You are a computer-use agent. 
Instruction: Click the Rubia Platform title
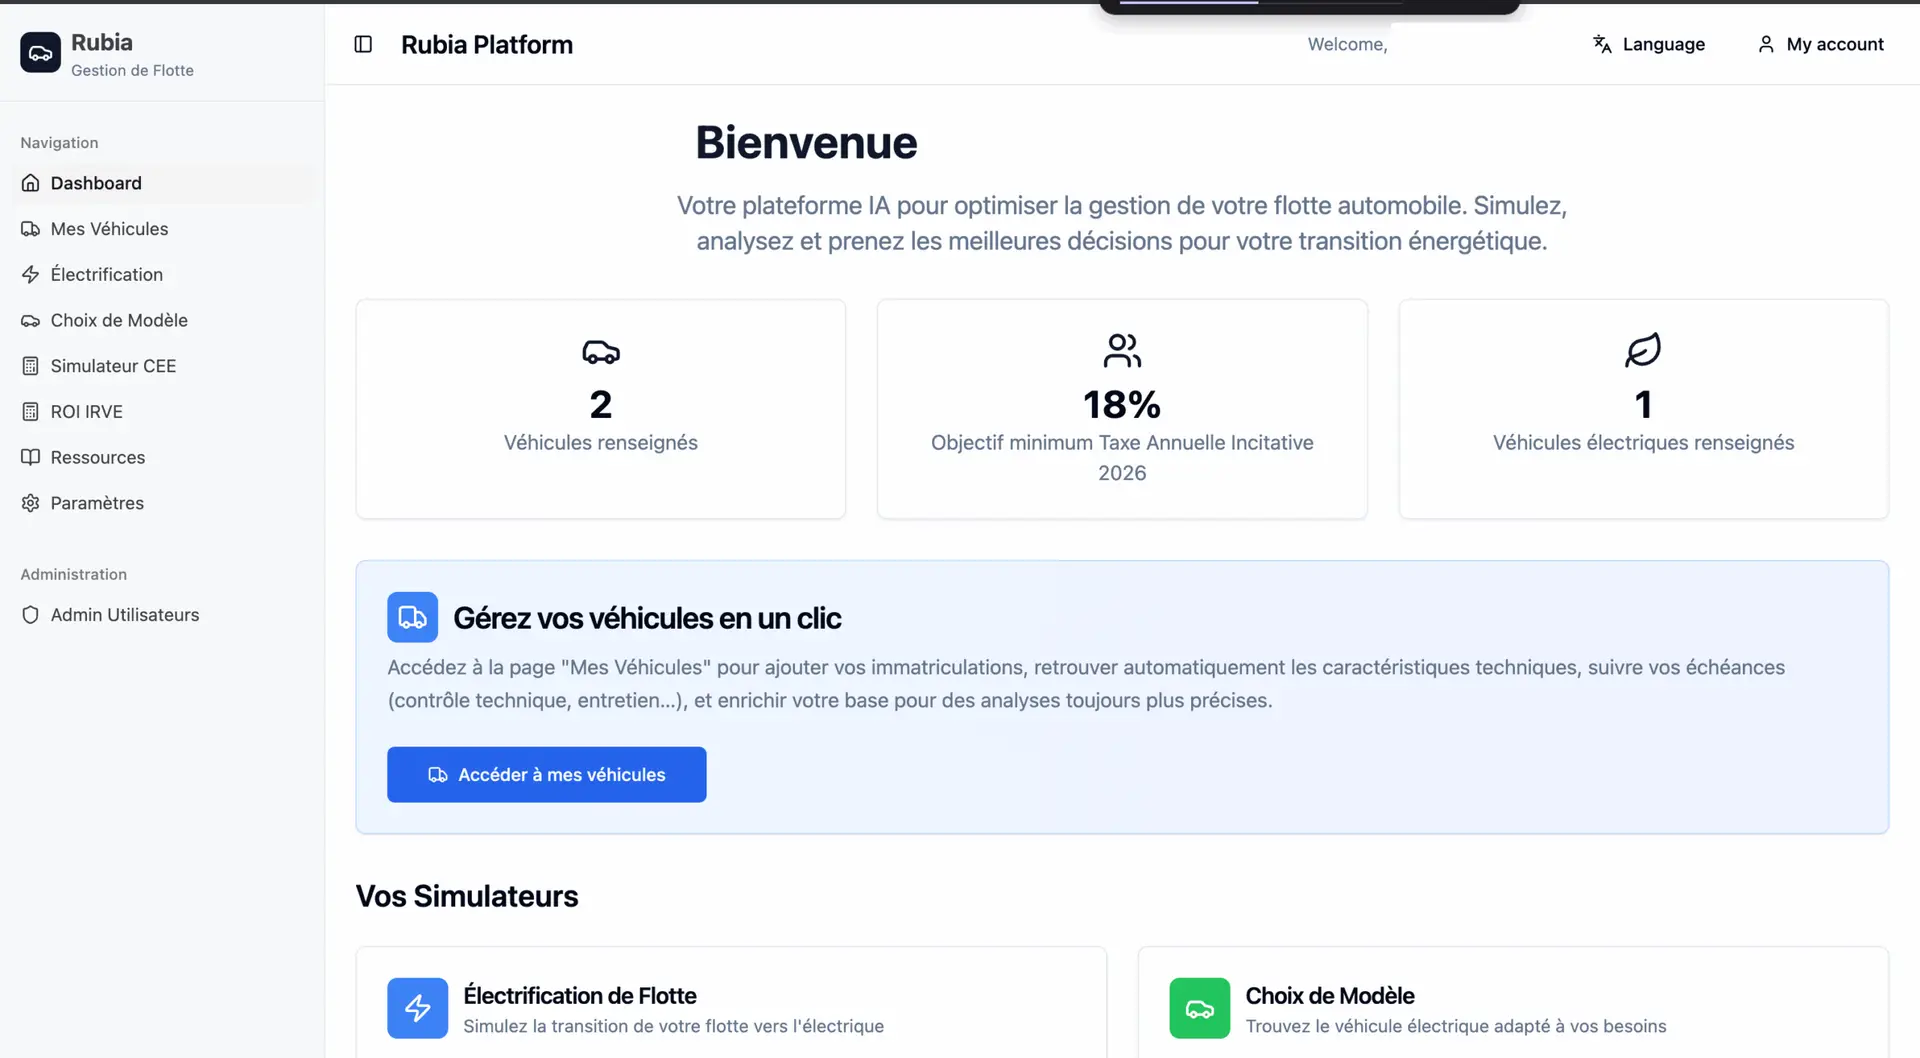(487, 44)
